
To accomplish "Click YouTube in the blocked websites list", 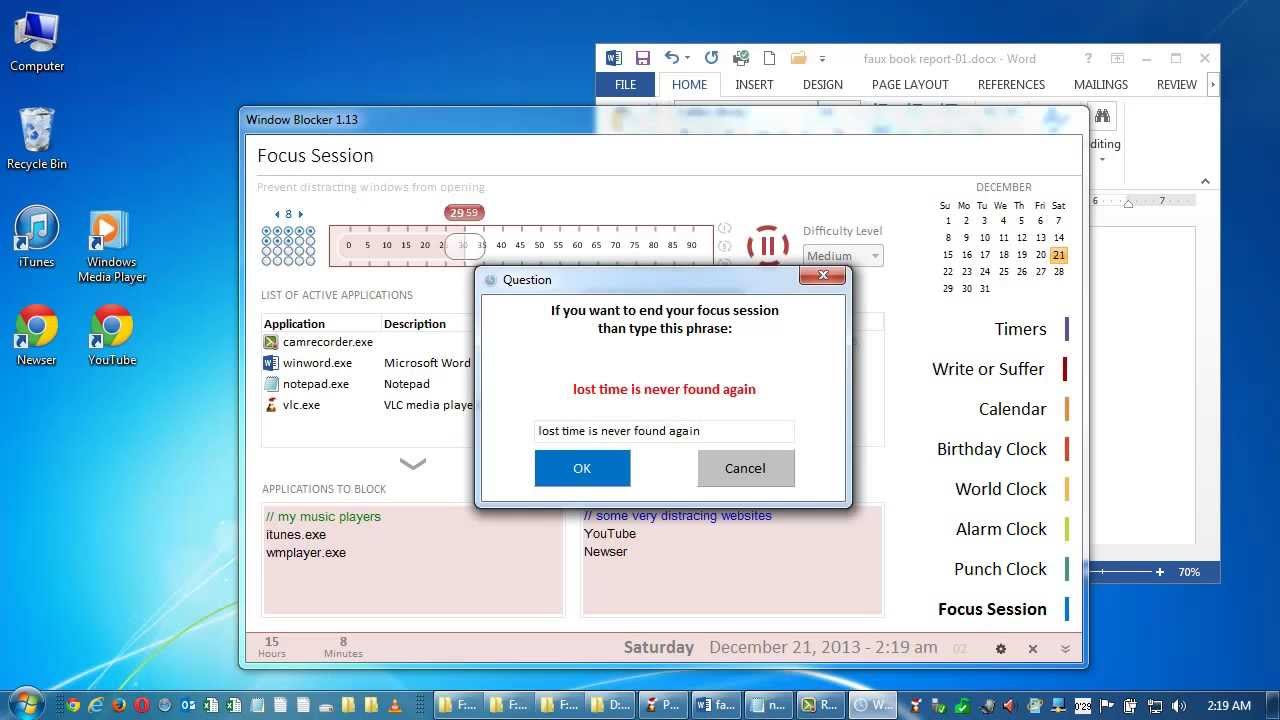I will [x=610, y=534].
